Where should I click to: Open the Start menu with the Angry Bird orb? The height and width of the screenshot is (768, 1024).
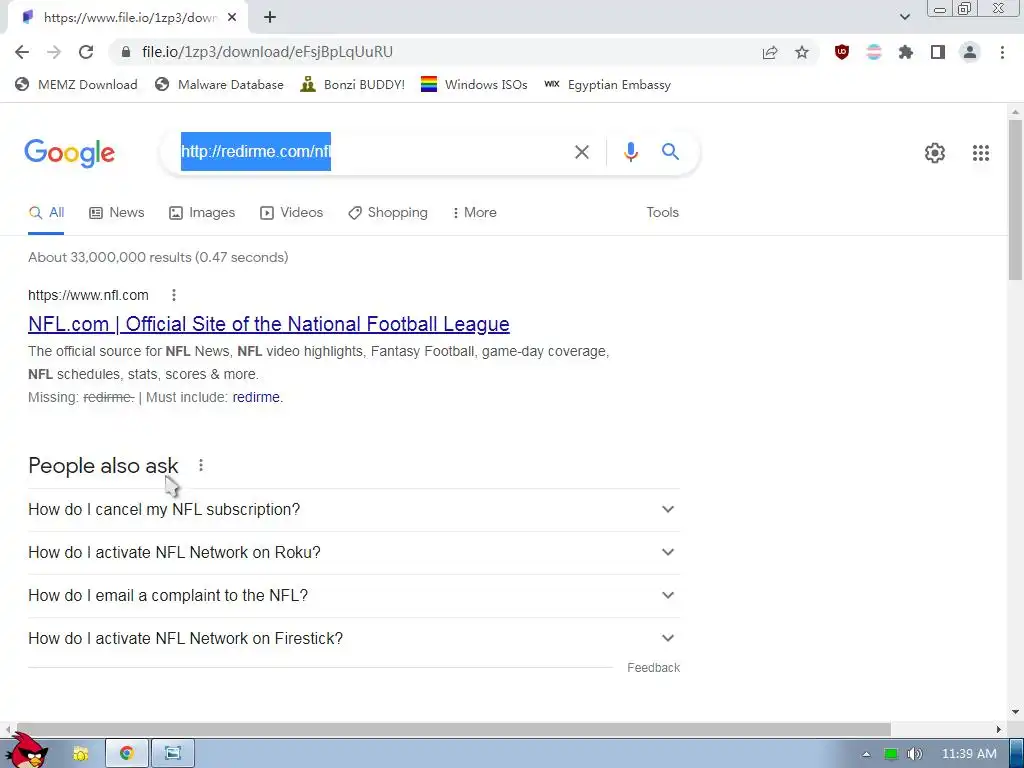click(x=27, y=751)
